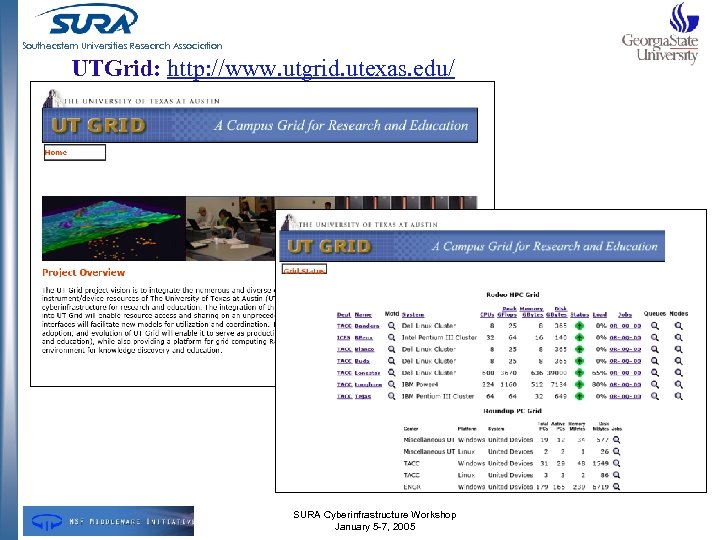Open the Lonestar system name link

(367, 372)
